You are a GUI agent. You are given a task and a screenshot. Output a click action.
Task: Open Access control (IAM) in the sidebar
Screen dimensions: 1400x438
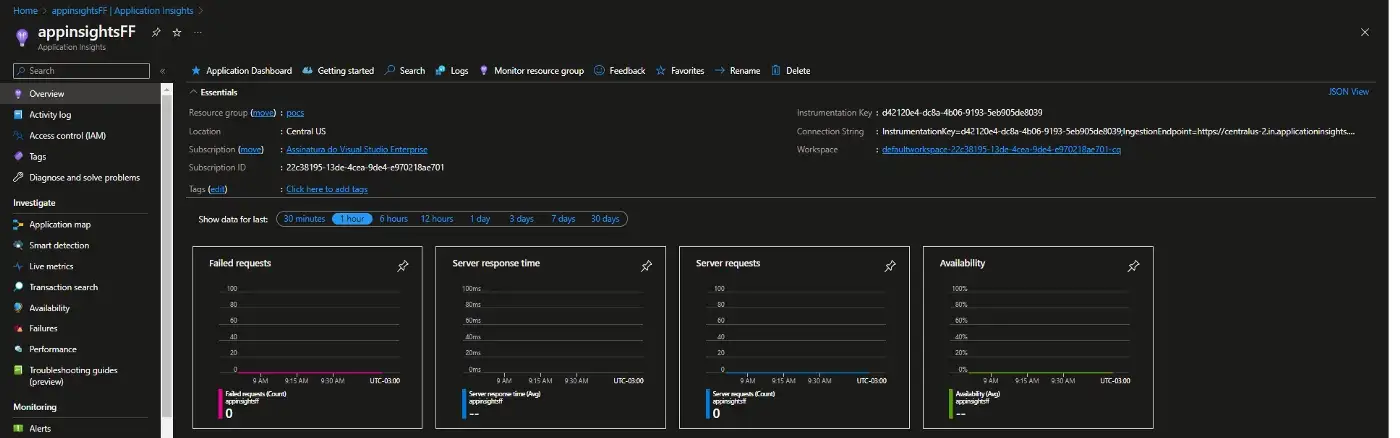pyautogui.click(x=80, y=135)
